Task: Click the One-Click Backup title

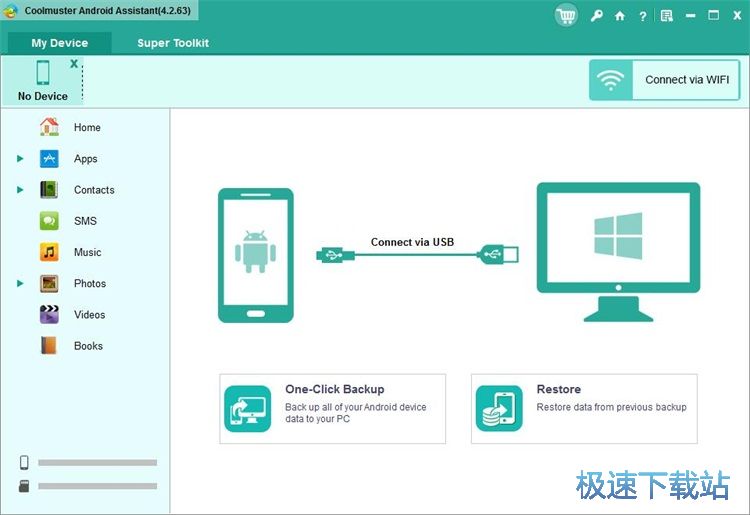Action: tap(335, 389)
